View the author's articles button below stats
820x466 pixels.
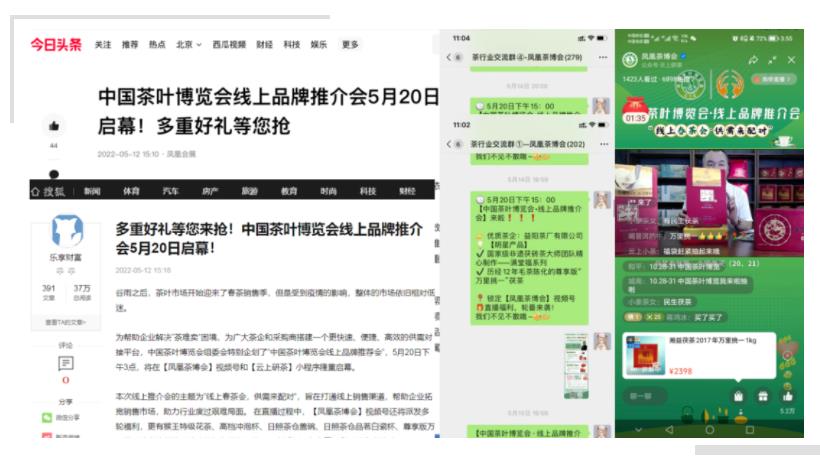tap(66, 322)
